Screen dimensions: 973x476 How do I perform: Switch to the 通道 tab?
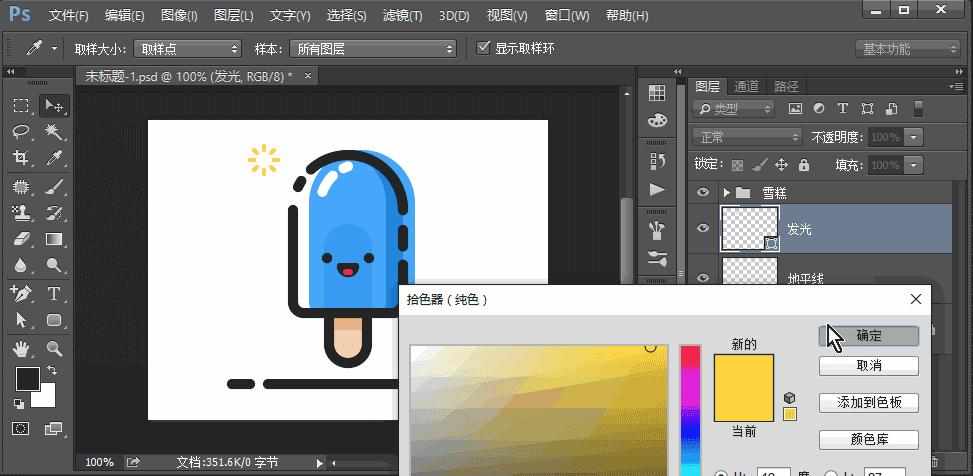pos(746,86)
